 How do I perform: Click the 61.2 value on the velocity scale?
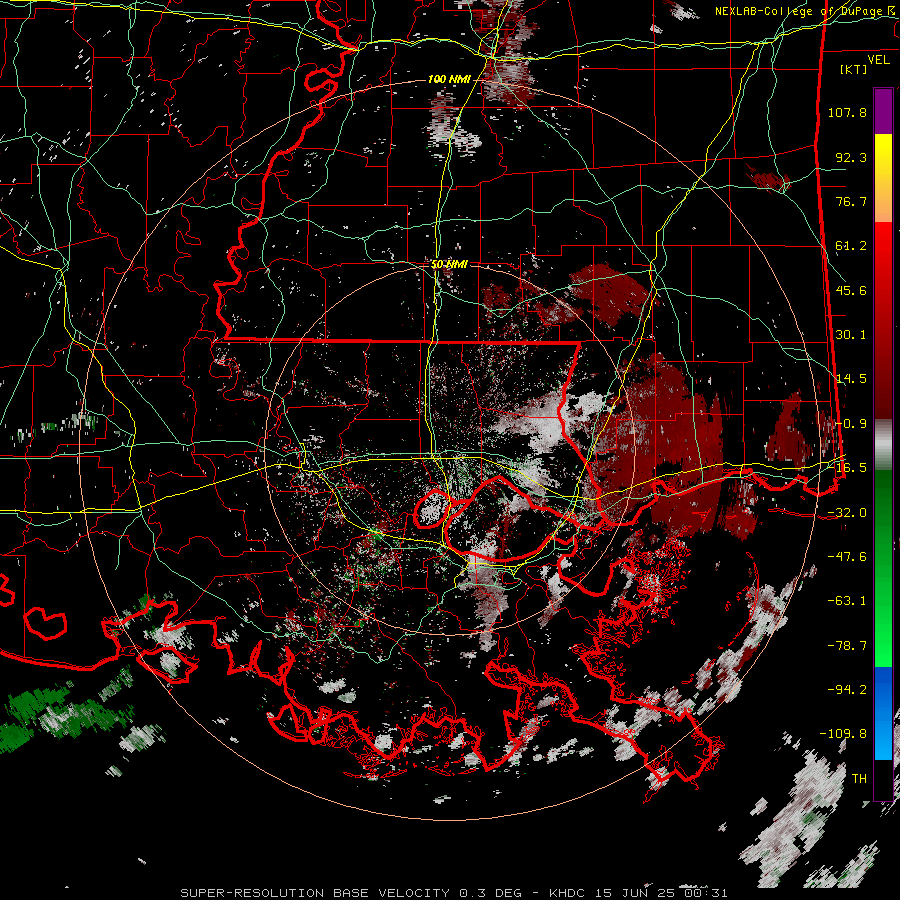point(851,246)
